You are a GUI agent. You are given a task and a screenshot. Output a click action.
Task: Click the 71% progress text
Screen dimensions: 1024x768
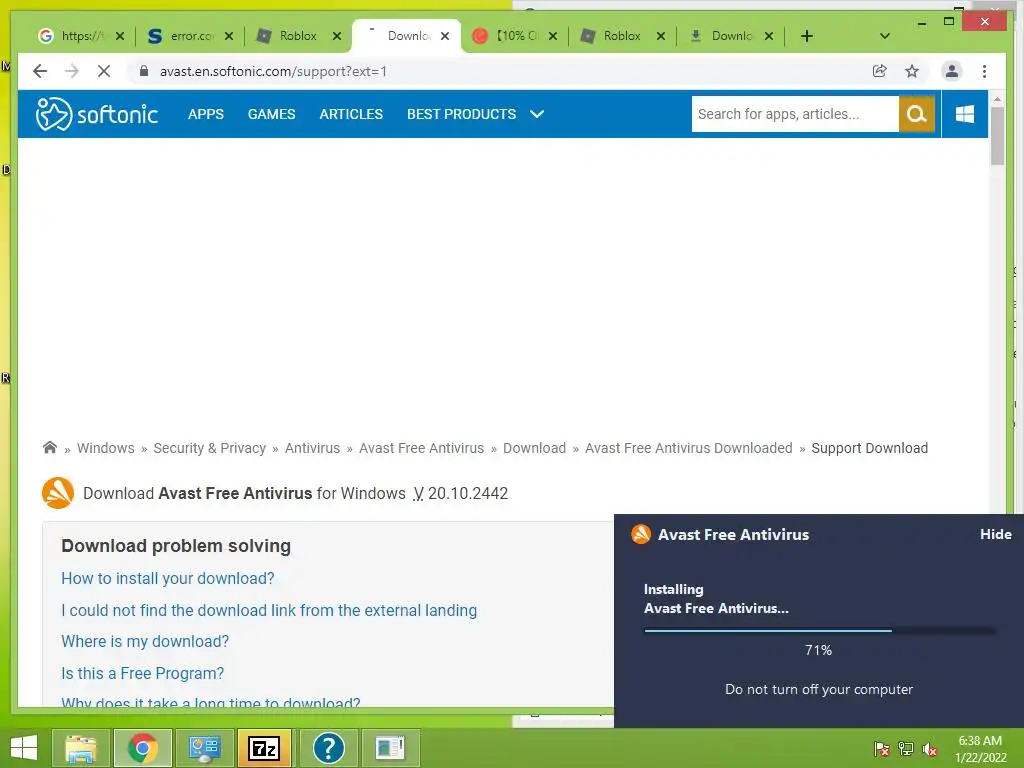818,650
